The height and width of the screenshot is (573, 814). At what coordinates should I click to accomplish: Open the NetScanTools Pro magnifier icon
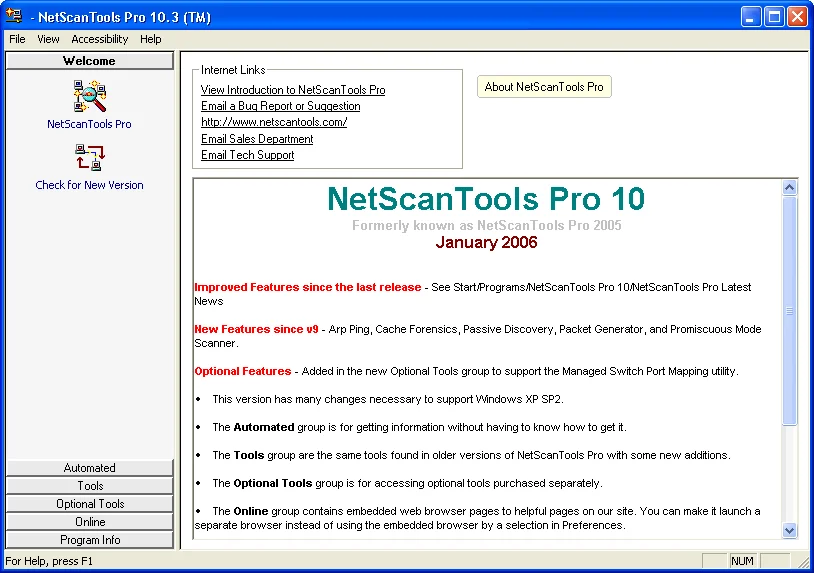pyautogui.click(x=89, y=96)
